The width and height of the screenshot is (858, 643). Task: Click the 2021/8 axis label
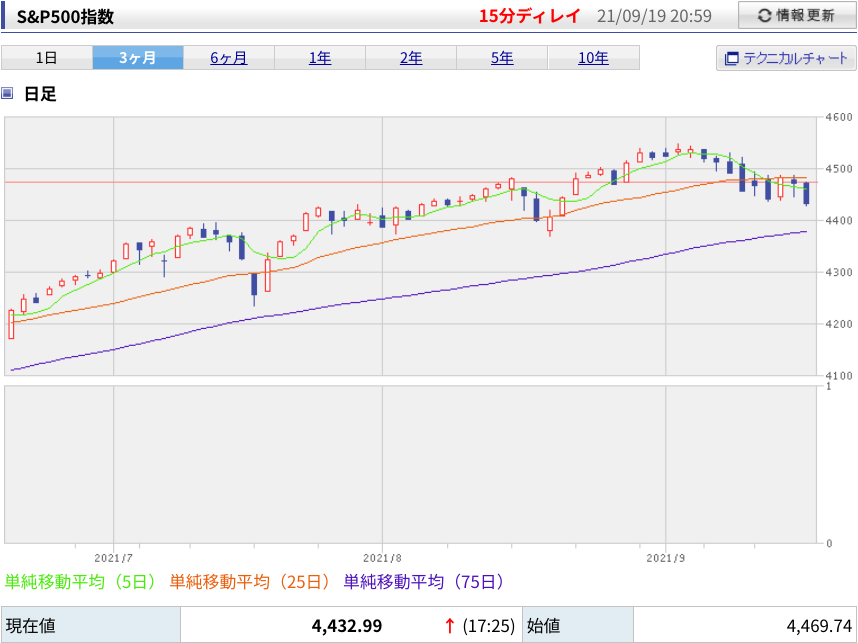click(x=382, y=558)
